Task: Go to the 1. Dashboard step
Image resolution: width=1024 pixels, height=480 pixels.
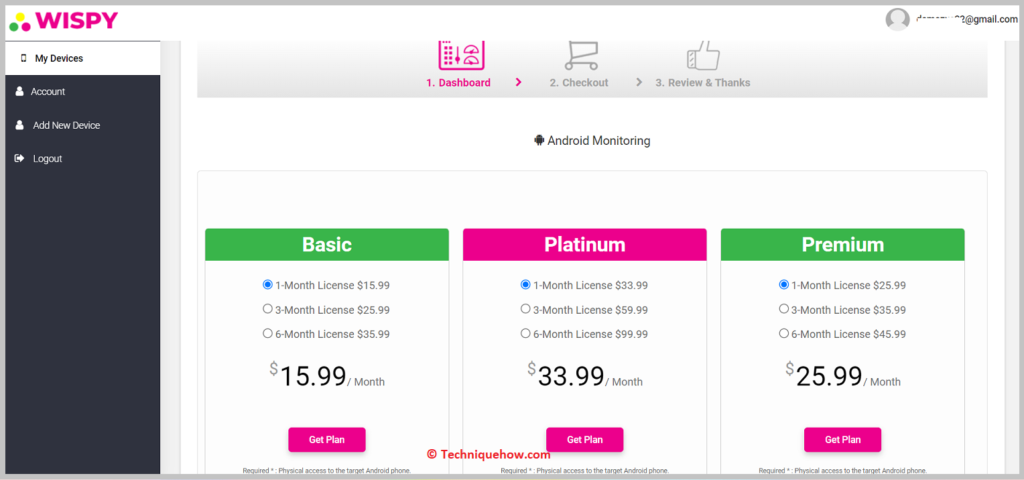Action: click(458, 83)
